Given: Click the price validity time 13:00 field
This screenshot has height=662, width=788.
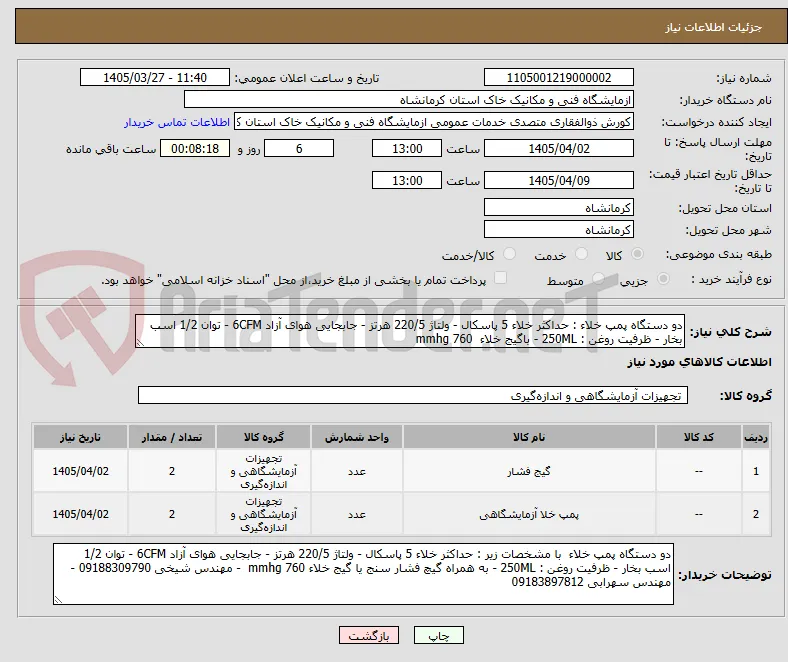Looking at the screenshot, I should pos(407,180).
